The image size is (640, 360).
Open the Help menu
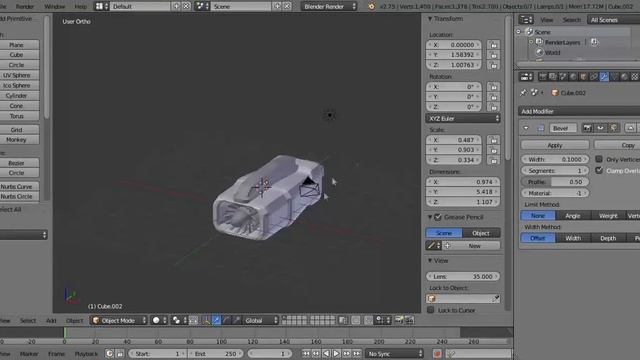(80, 7)
